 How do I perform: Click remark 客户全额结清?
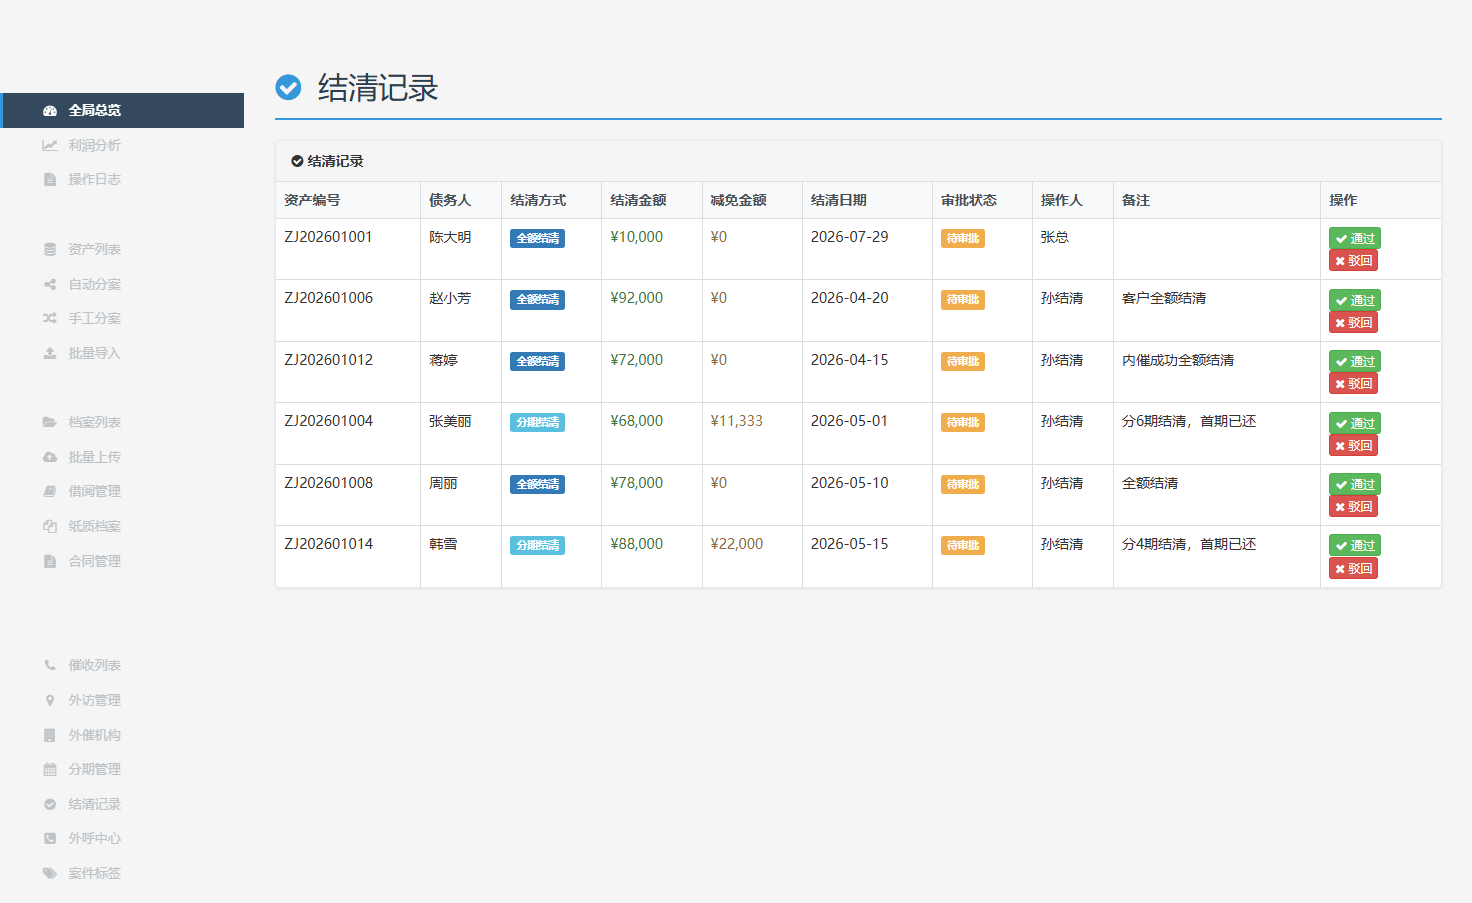tap(1164, 298)
